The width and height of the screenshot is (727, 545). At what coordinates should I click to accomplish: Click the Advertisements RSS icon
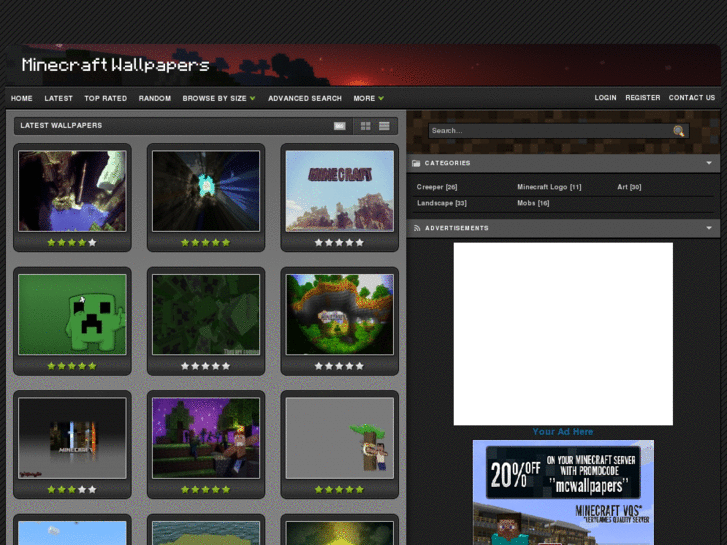(417, 228)
